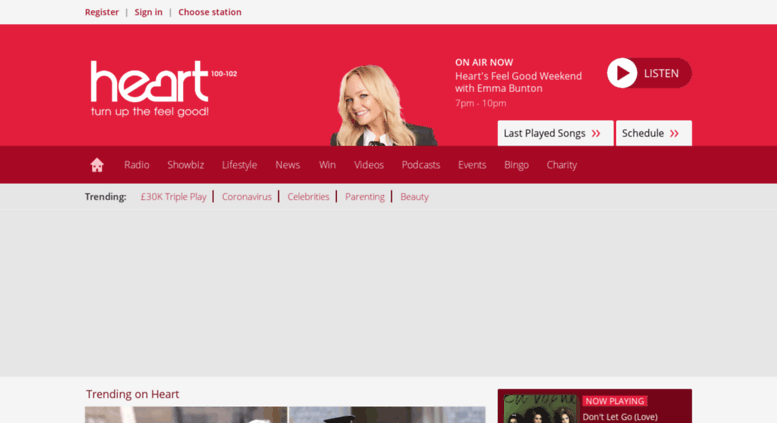The image size is (777, 423).
Task: Click the Register link
Action: (102, 12)
